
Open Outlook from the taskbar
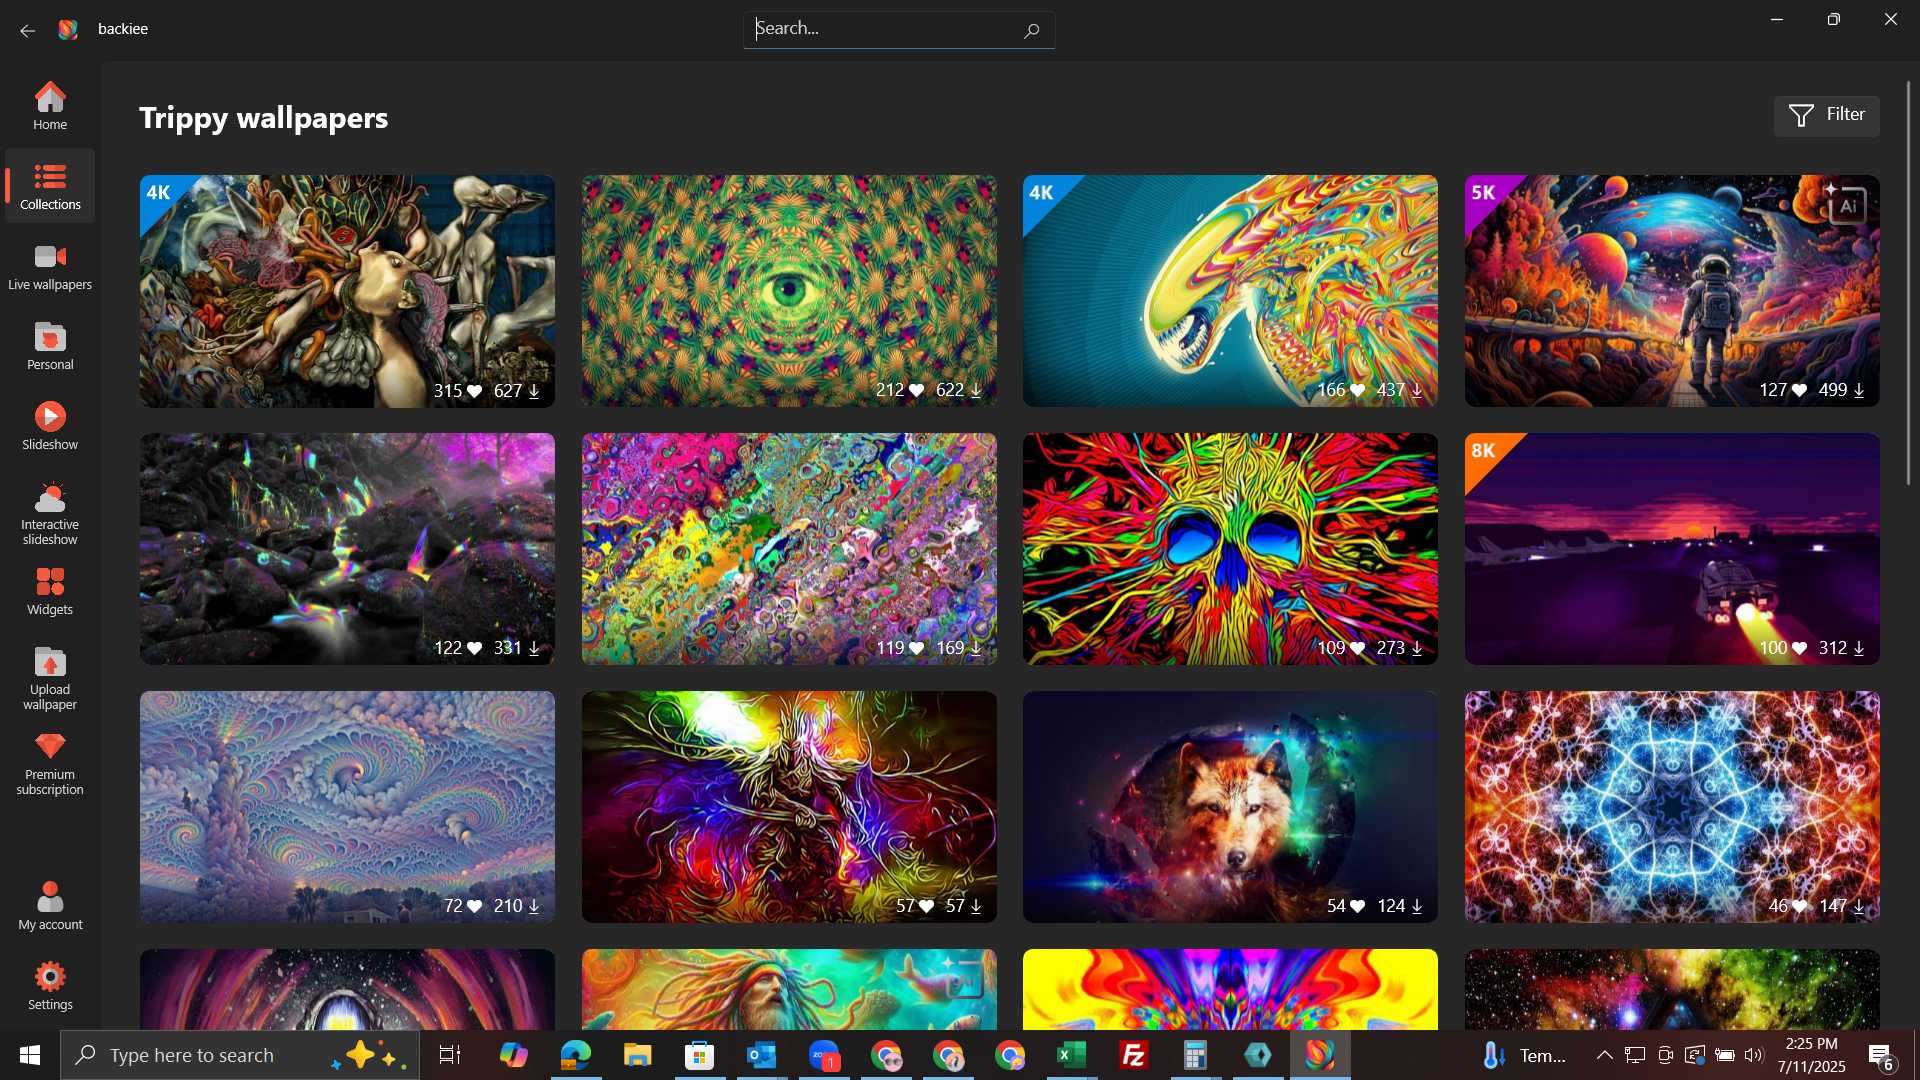point(761,1055)
